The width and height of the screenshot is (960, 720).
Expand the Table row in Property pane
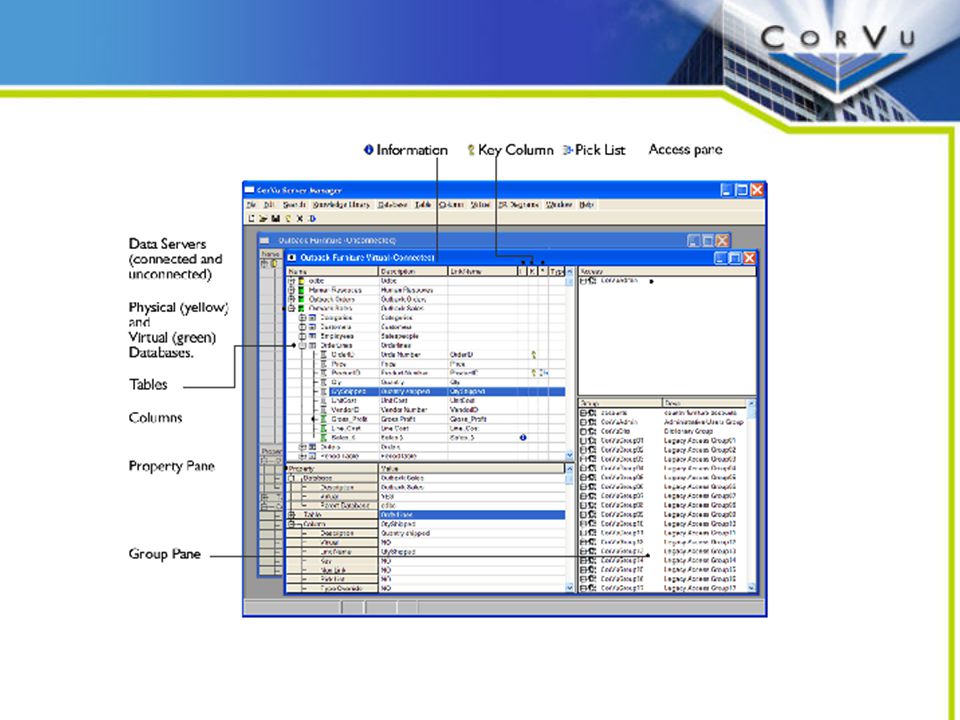(292, 515)
